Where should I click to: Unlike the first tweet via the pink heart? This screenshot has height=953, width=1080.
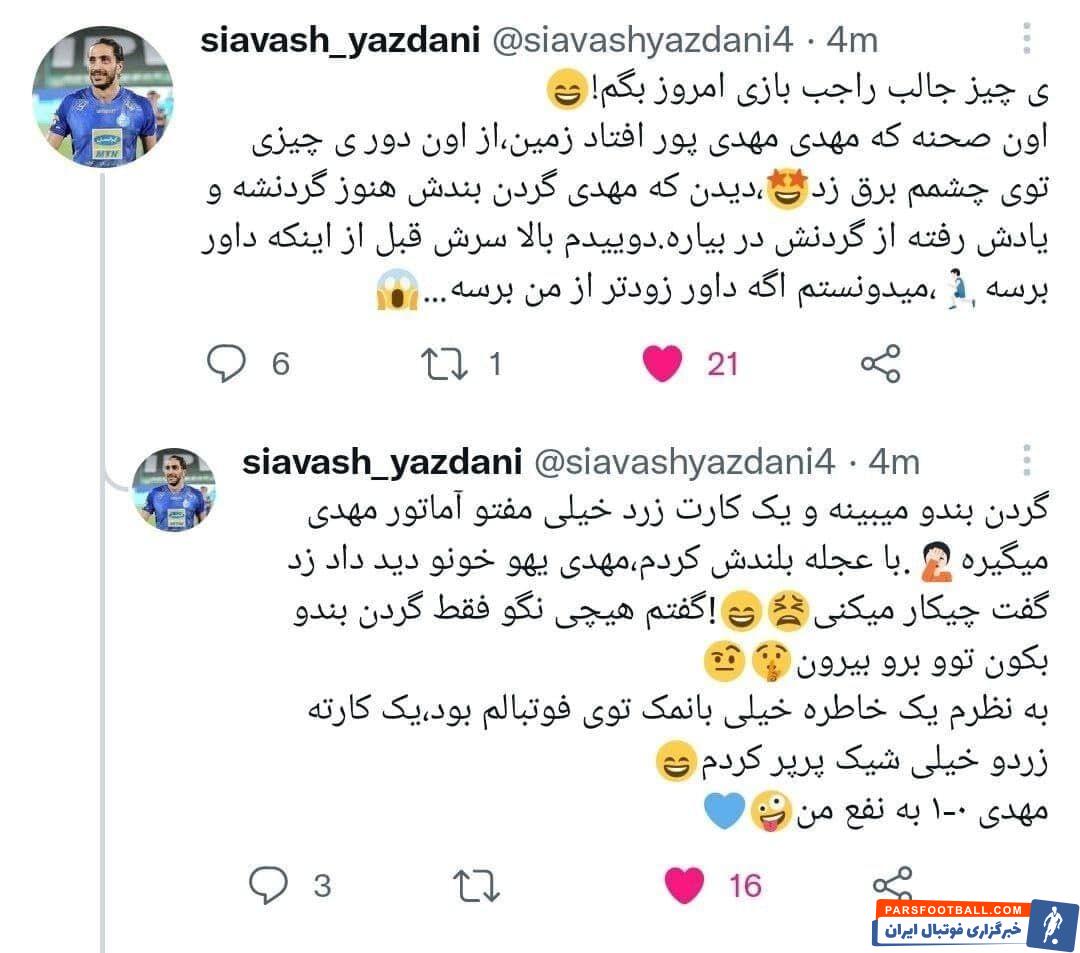coord(662,364)
